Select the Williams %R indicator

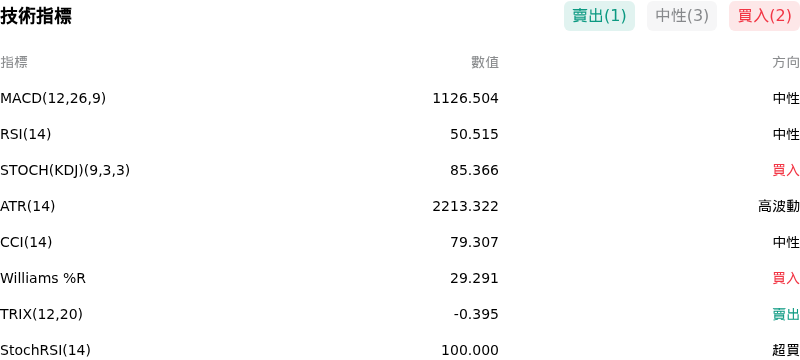tap(43, 278)
